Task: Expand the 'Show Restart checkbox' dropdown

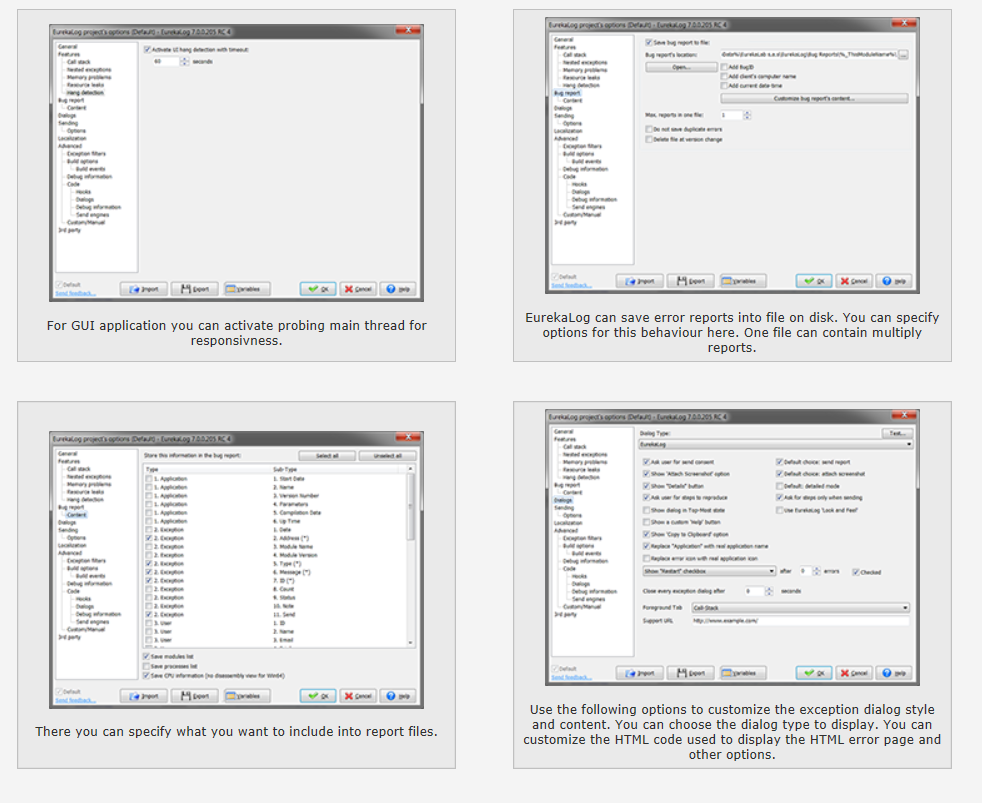Action: pyautogui.click(x=710, y=571)
